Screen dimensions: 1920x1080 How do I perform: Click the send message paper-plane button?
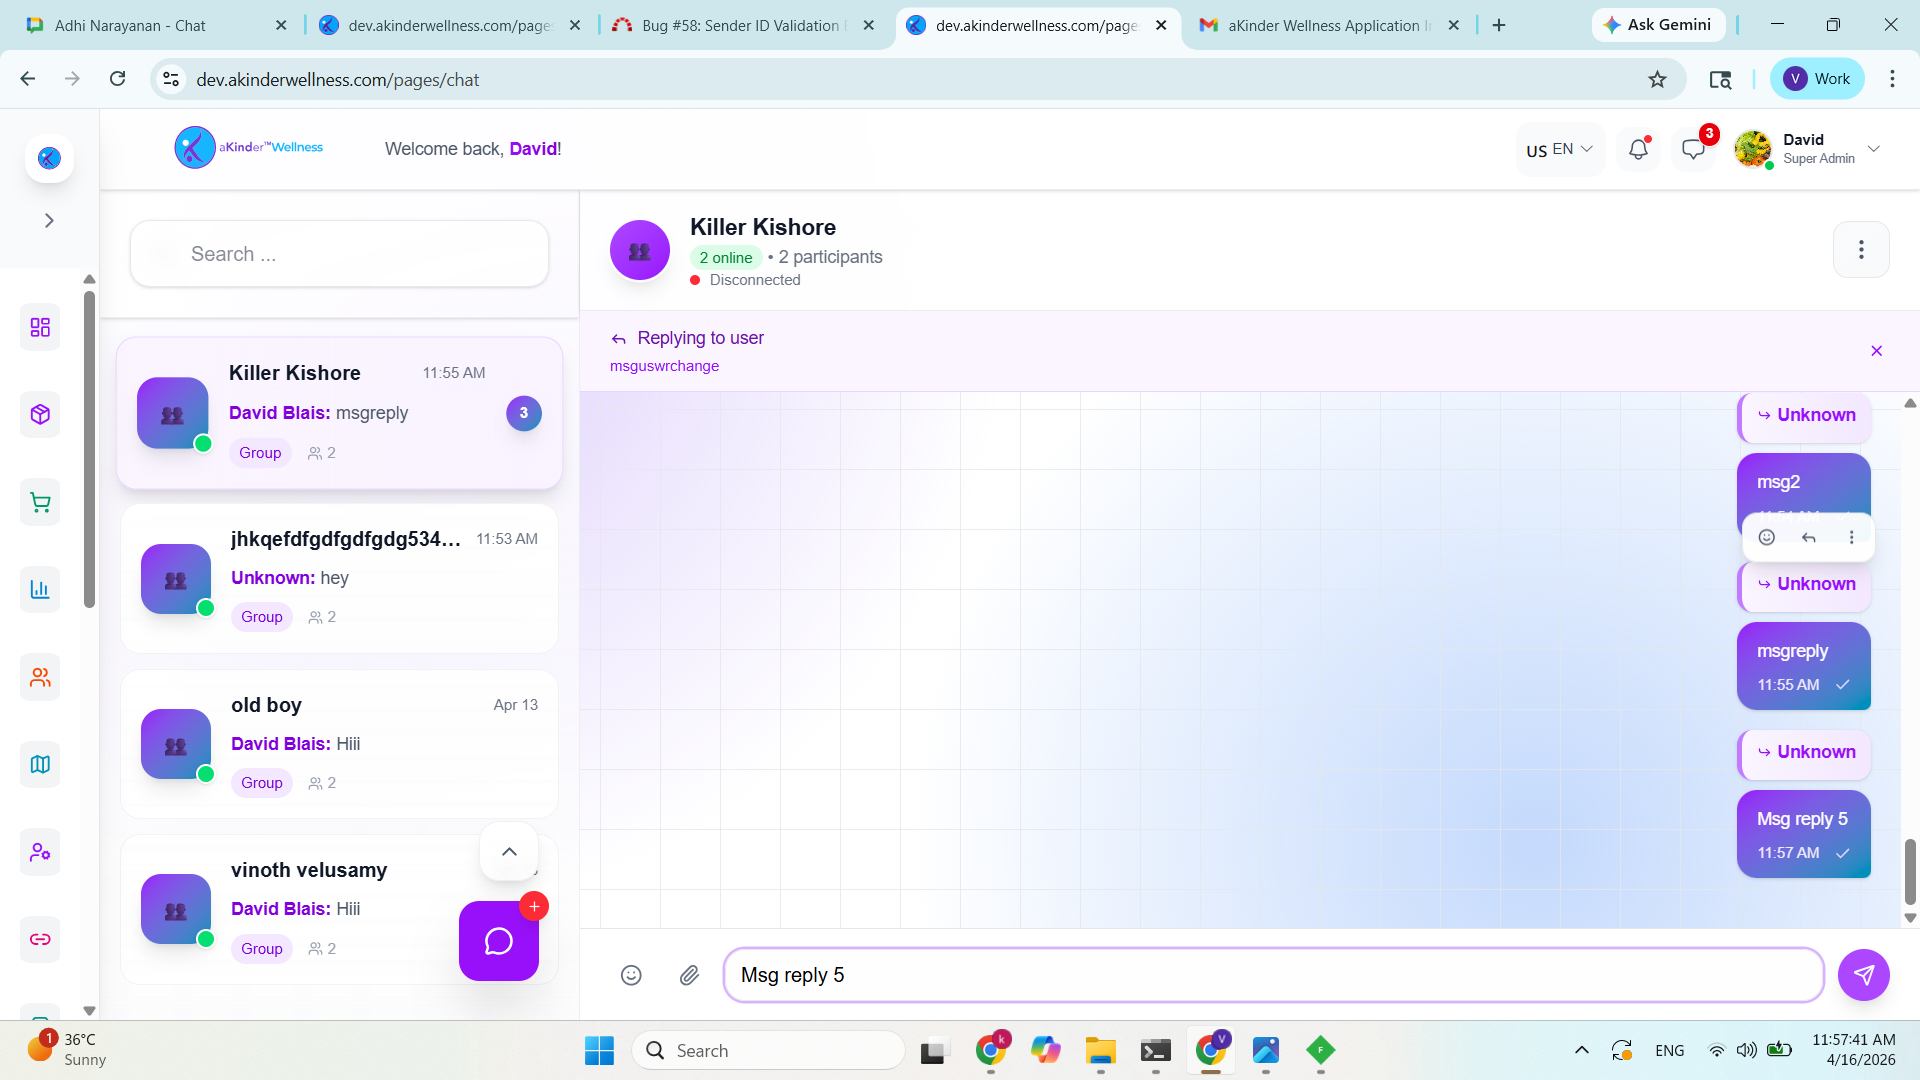coord(1863,975)
